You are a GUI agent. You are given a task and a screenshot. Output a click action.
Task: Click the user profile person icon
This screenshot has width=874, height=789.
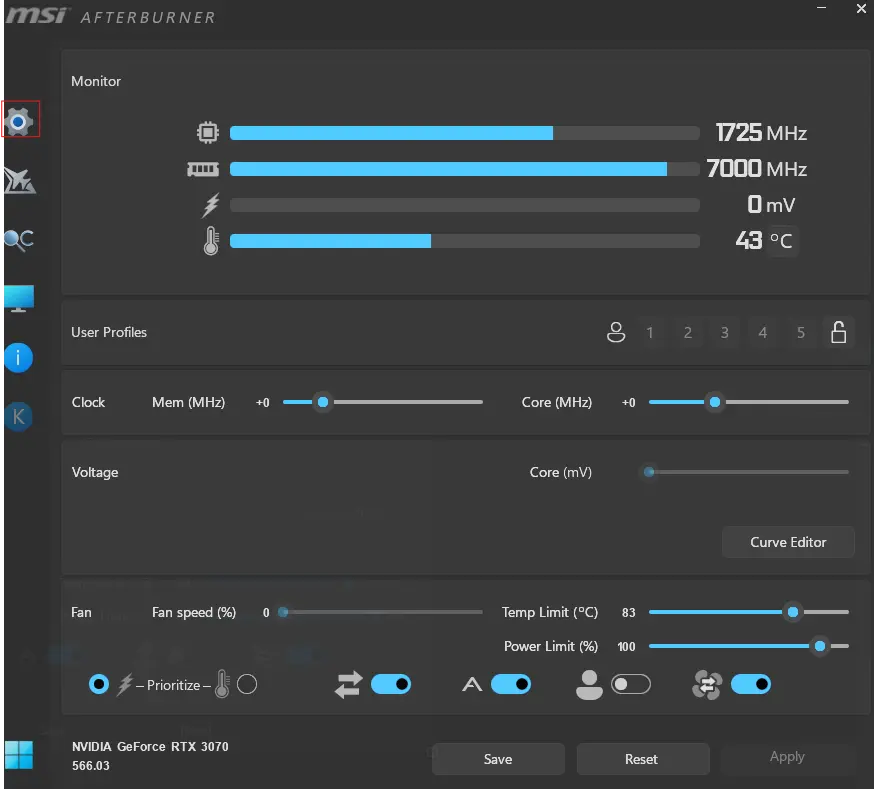point(615,333)
